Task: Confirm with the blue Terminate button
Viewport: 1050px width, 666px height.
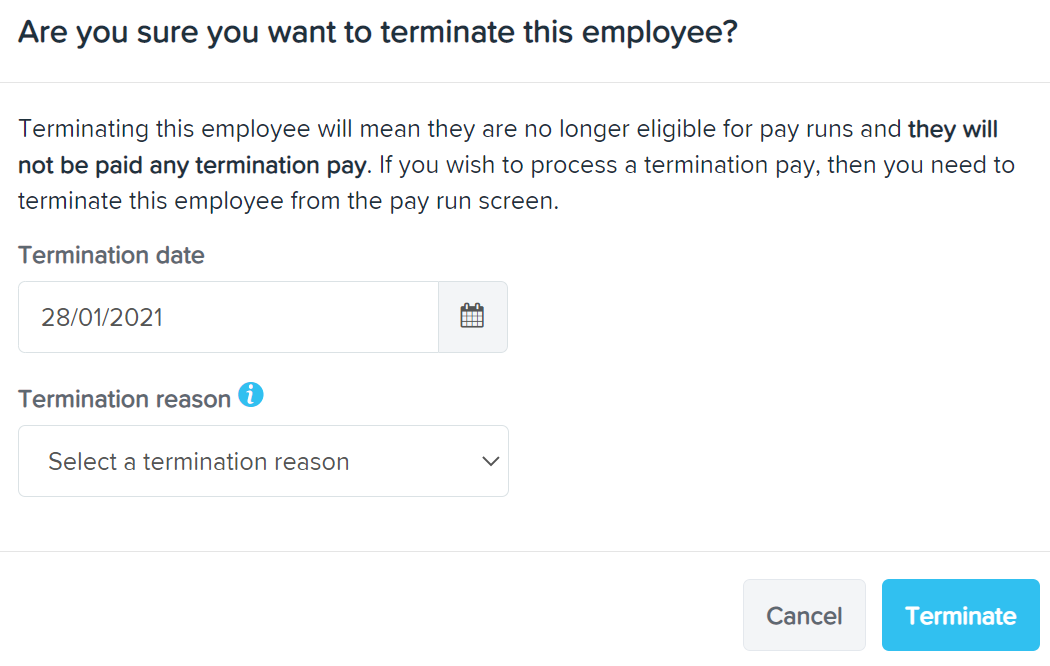Action: tap(960, 615)
